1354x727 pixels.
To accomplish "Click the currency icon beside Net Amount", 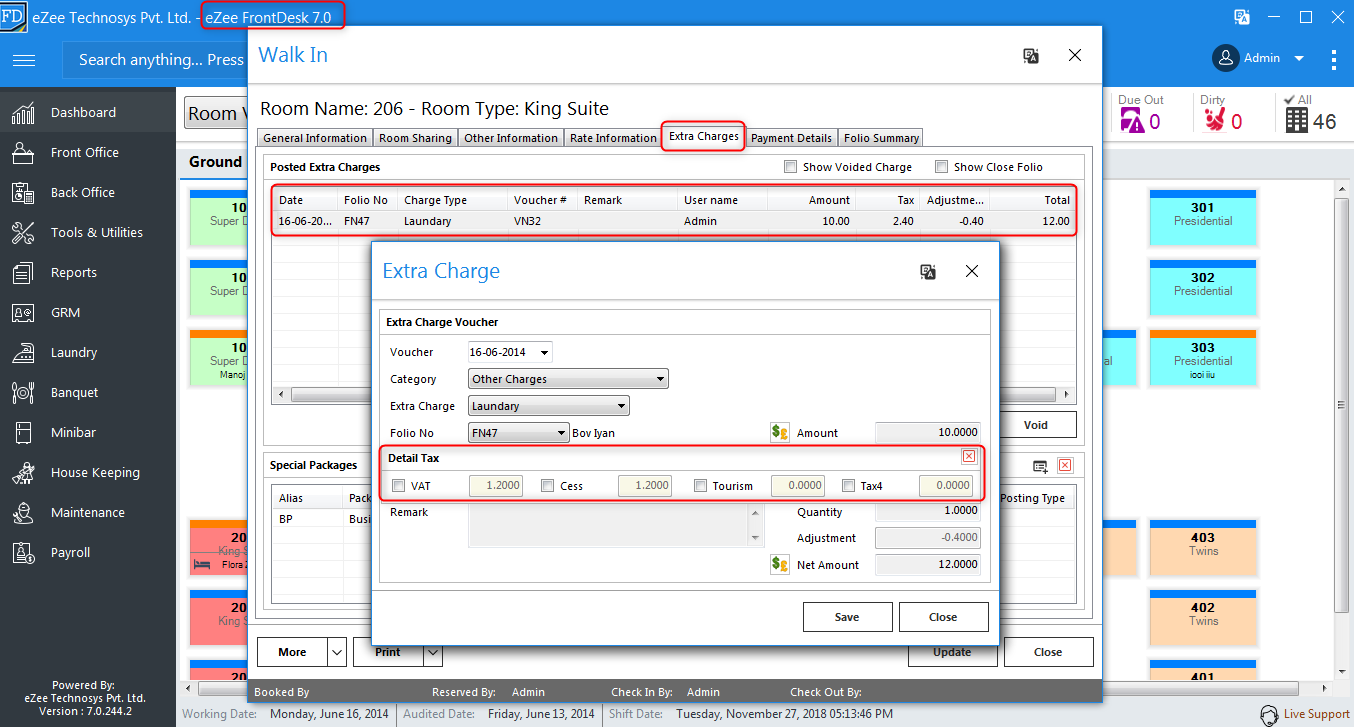I will (x=780, y=564).
